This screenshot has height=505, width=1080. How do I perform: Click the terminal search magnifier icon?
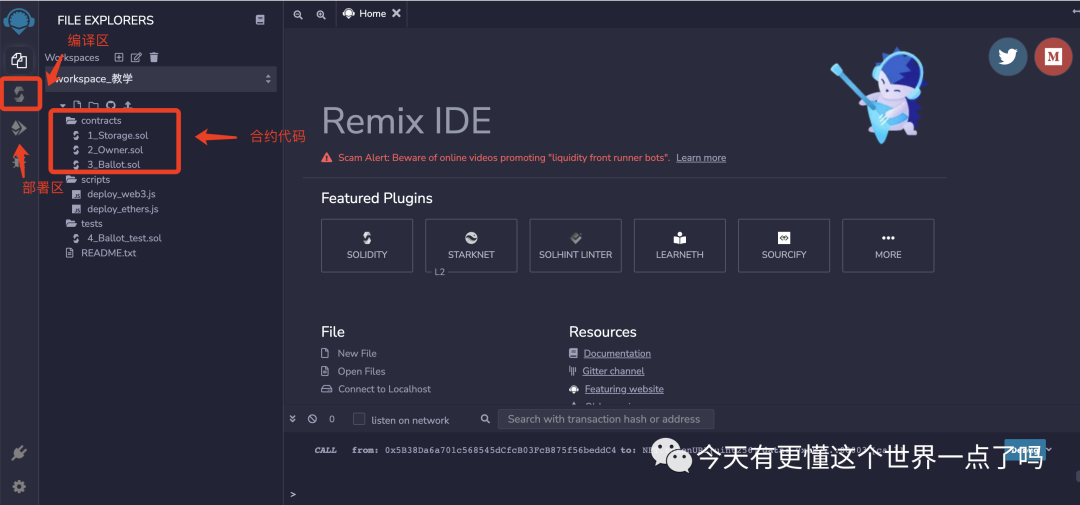click(x=485, y=419)
